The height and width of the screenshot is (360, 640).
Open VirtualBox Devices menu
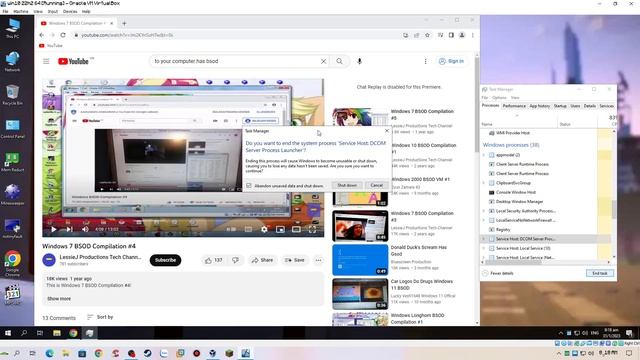(70, 11)
